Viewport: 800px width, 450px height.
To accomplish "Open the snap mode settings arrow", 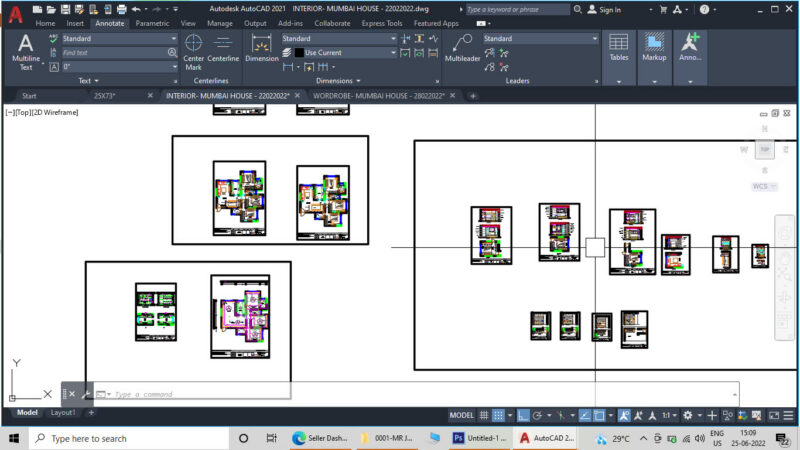I will click(x=510, y=415).
